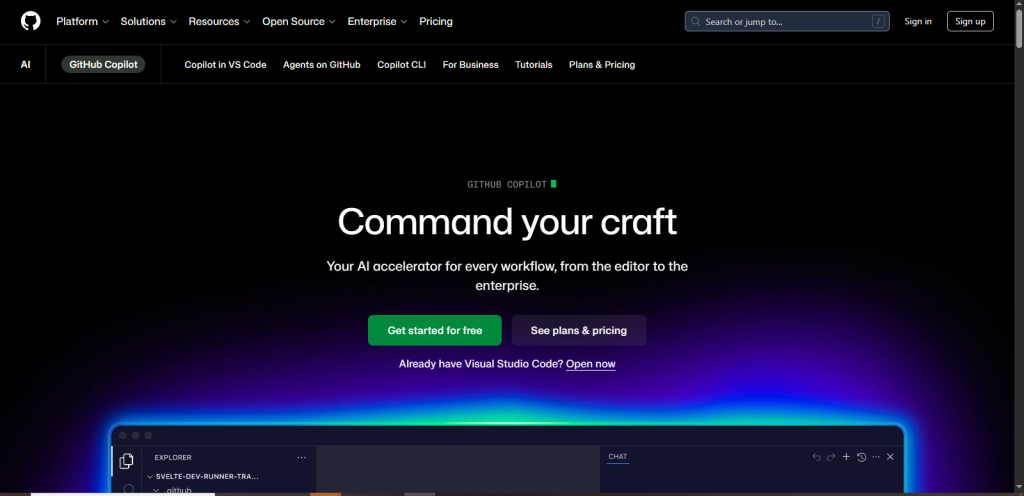
Task: Select the Explorer files icon in editor
Action: click(126, 461)
